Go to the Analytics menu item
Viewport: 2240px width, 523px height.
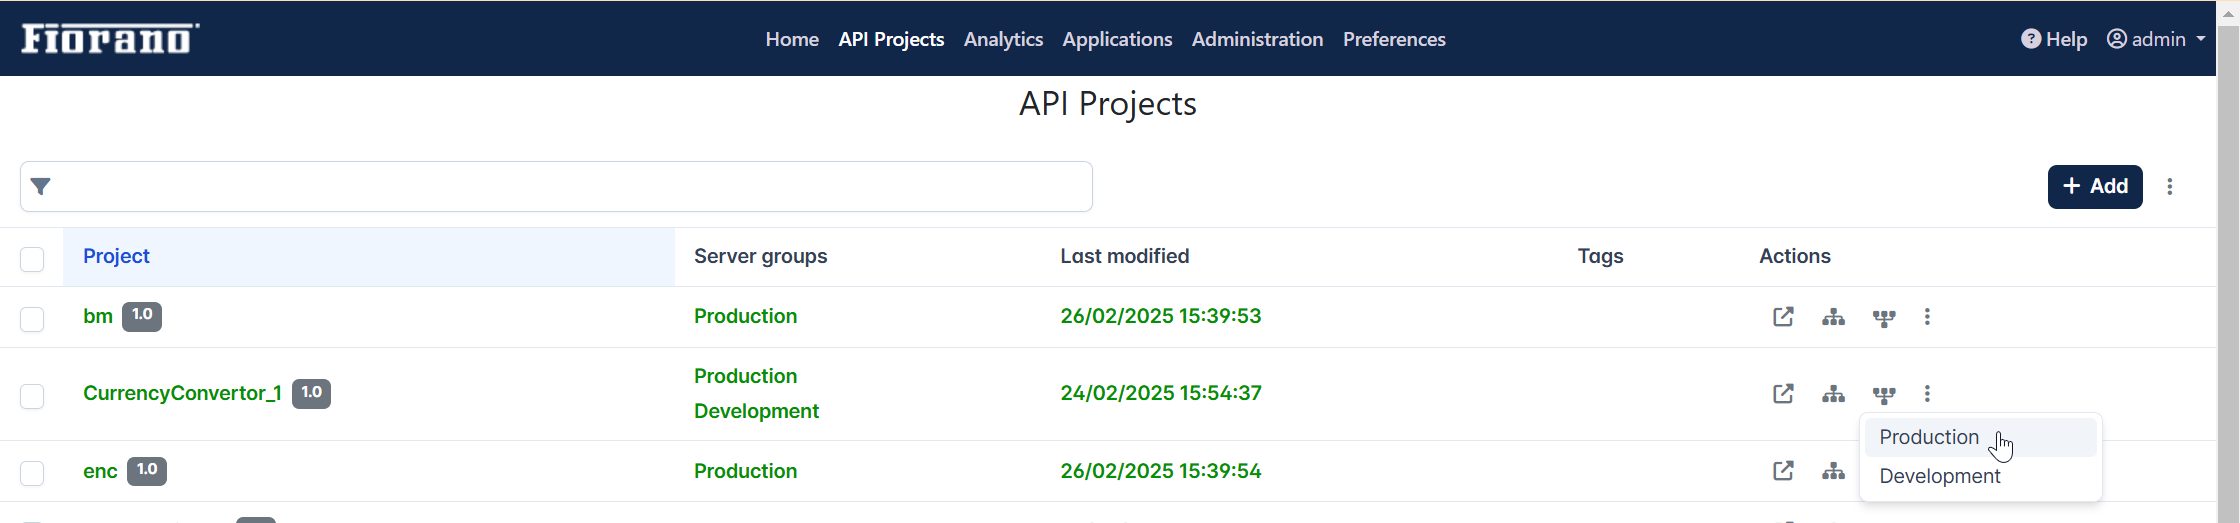coord(1003,39)
